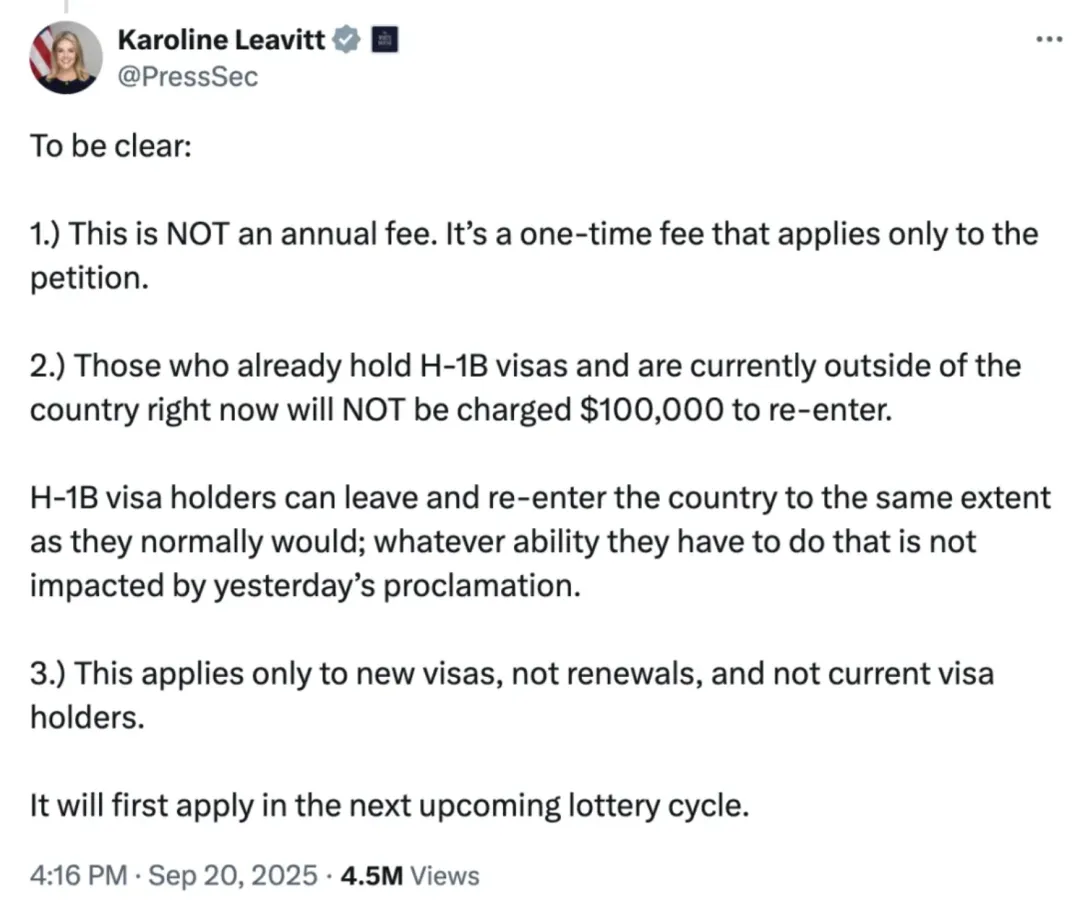
Task: Click the Karoline Leavitt display name
Action: (x=221, y=40)
